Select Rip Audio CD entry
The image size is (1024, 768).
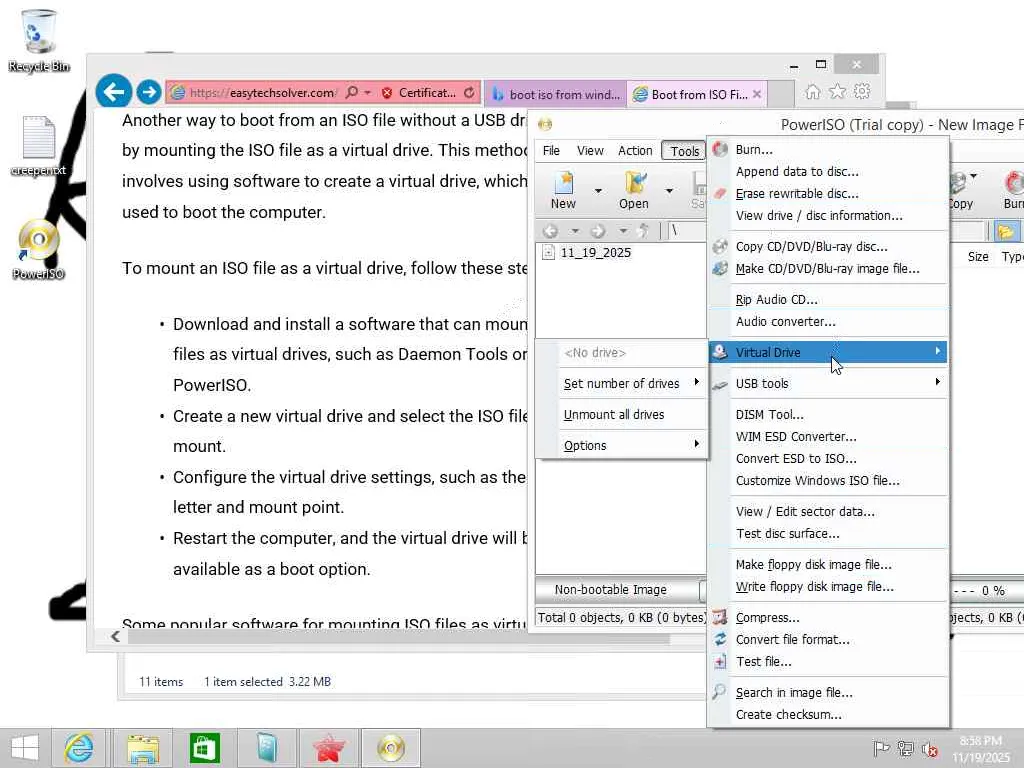(776, 300)
